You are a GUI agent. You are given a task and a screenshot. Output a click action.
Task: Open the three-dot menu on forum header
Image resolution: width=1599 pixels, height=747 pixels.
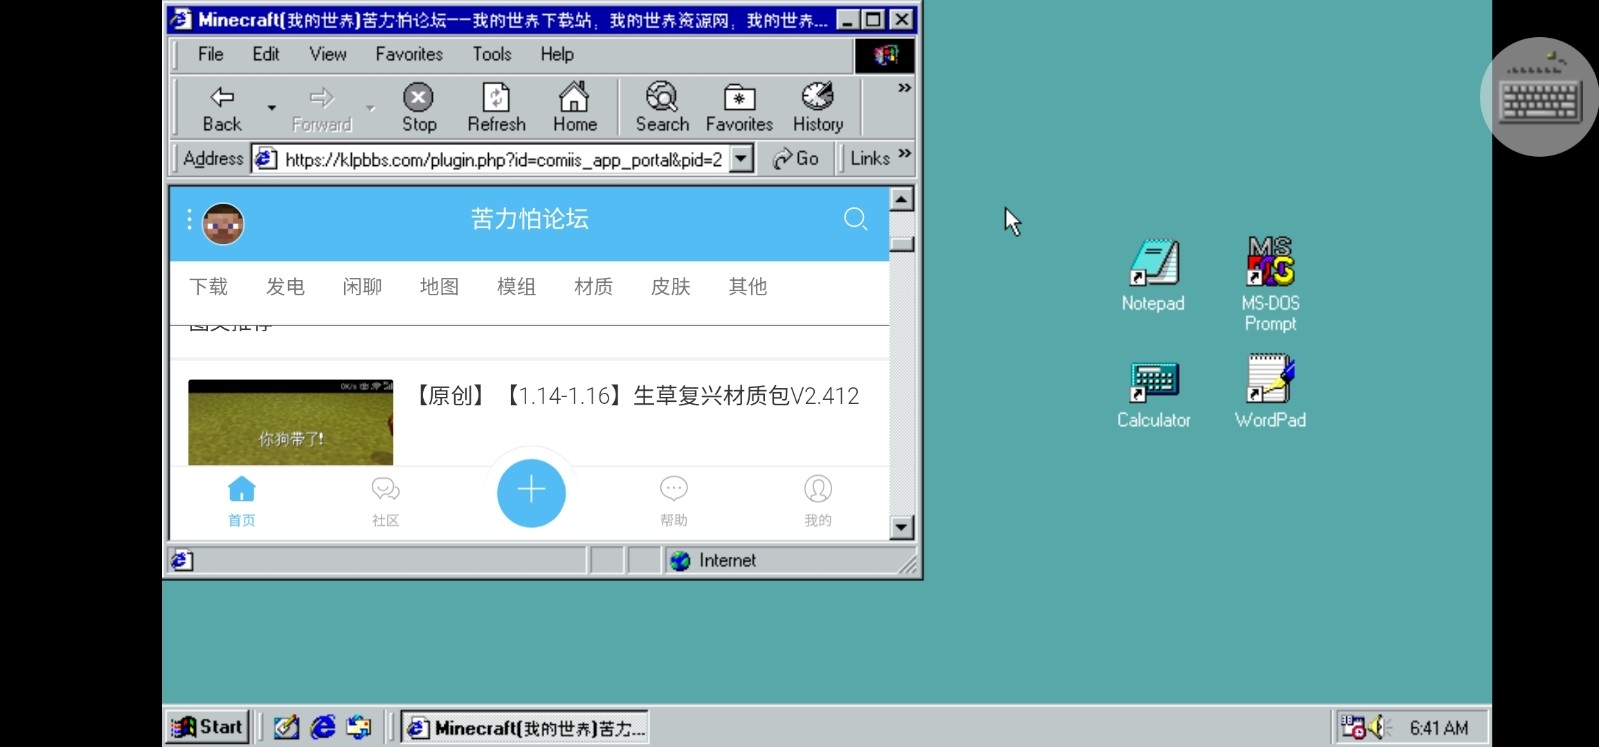pos(189,220)
